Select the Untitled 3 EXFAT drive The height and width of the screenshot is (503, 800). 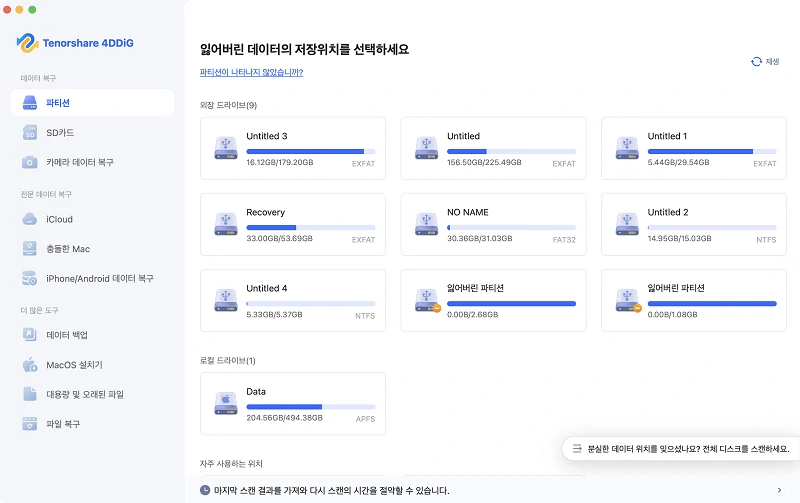(293, 149)
